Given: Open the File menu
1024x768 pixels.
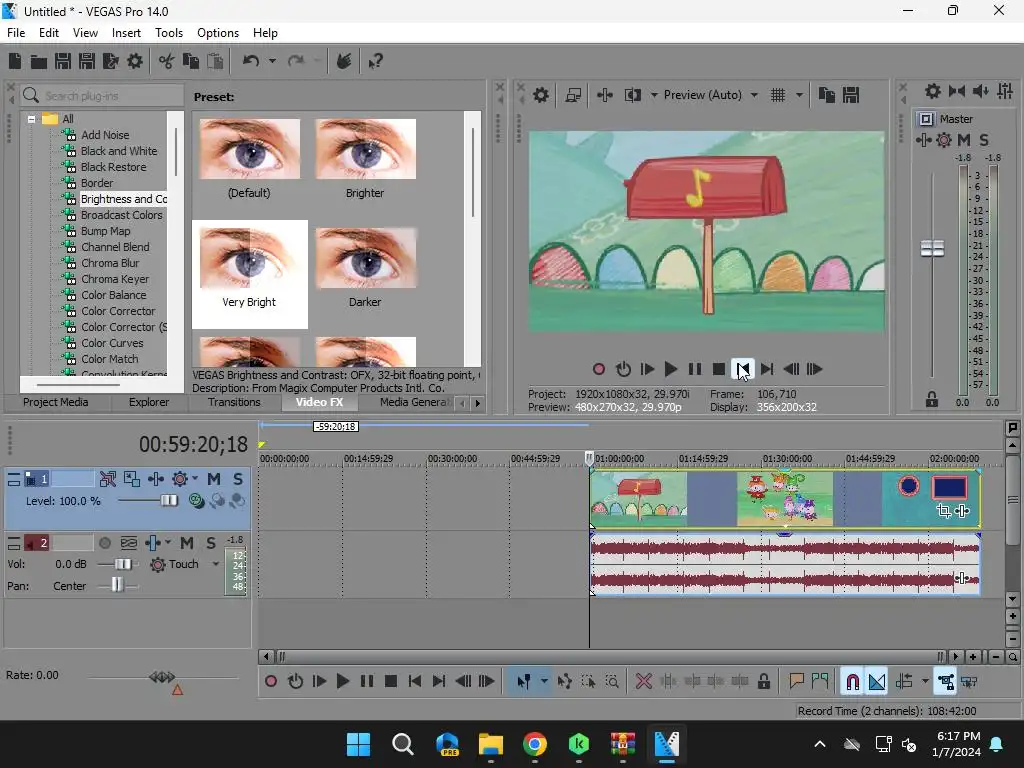Looking at the screenshot, I should click(x=16, y=33).
